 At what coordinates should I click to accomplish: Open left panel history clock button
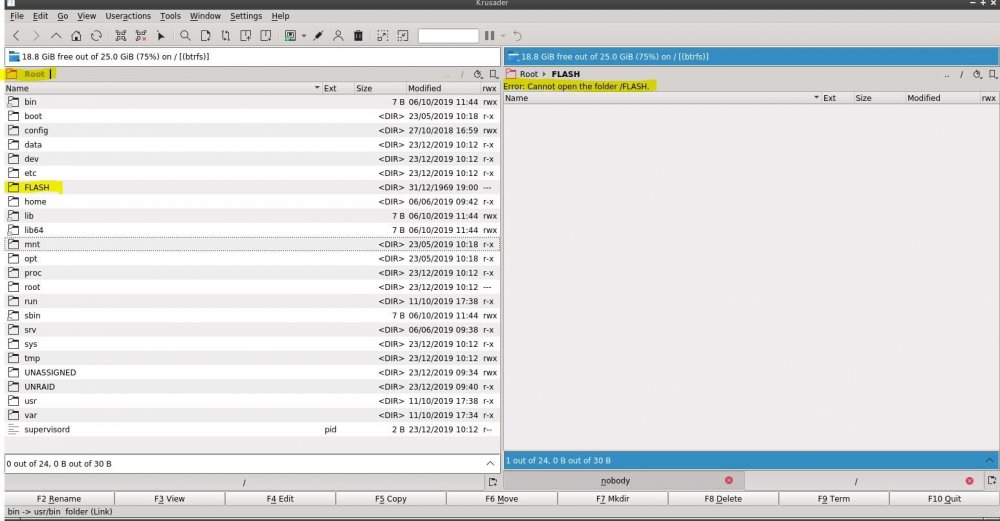pyautogui.click(x=478, y=74)
